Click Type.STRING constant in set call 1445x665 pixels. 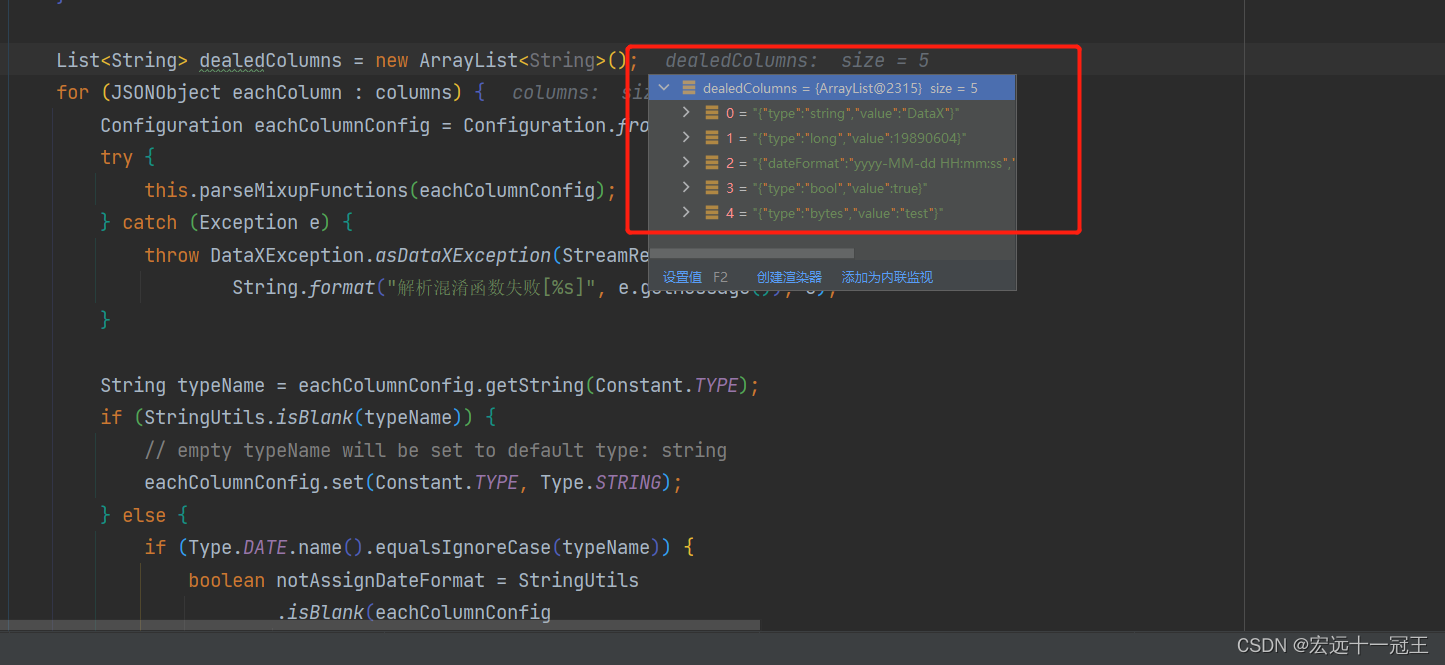[x=601, y=482]
